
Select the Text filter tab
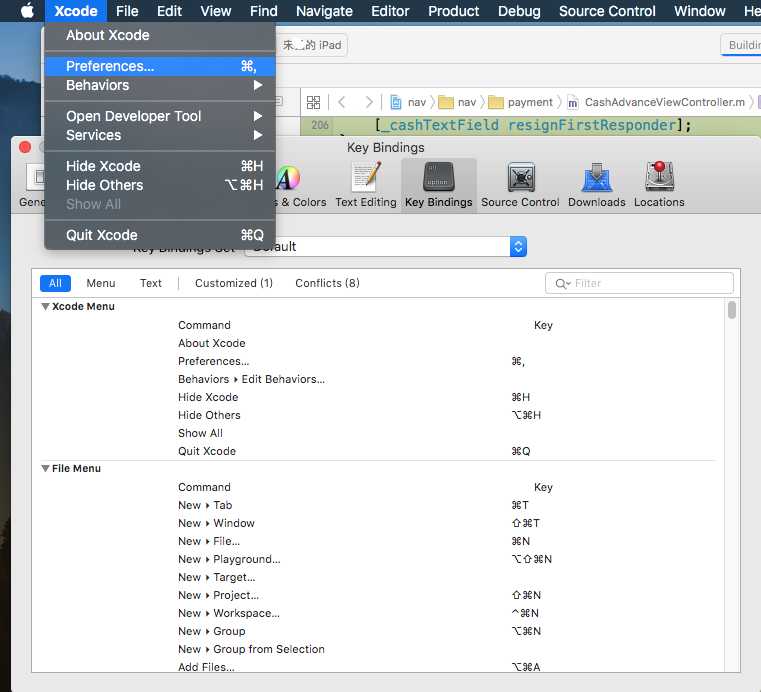point(151,283)
